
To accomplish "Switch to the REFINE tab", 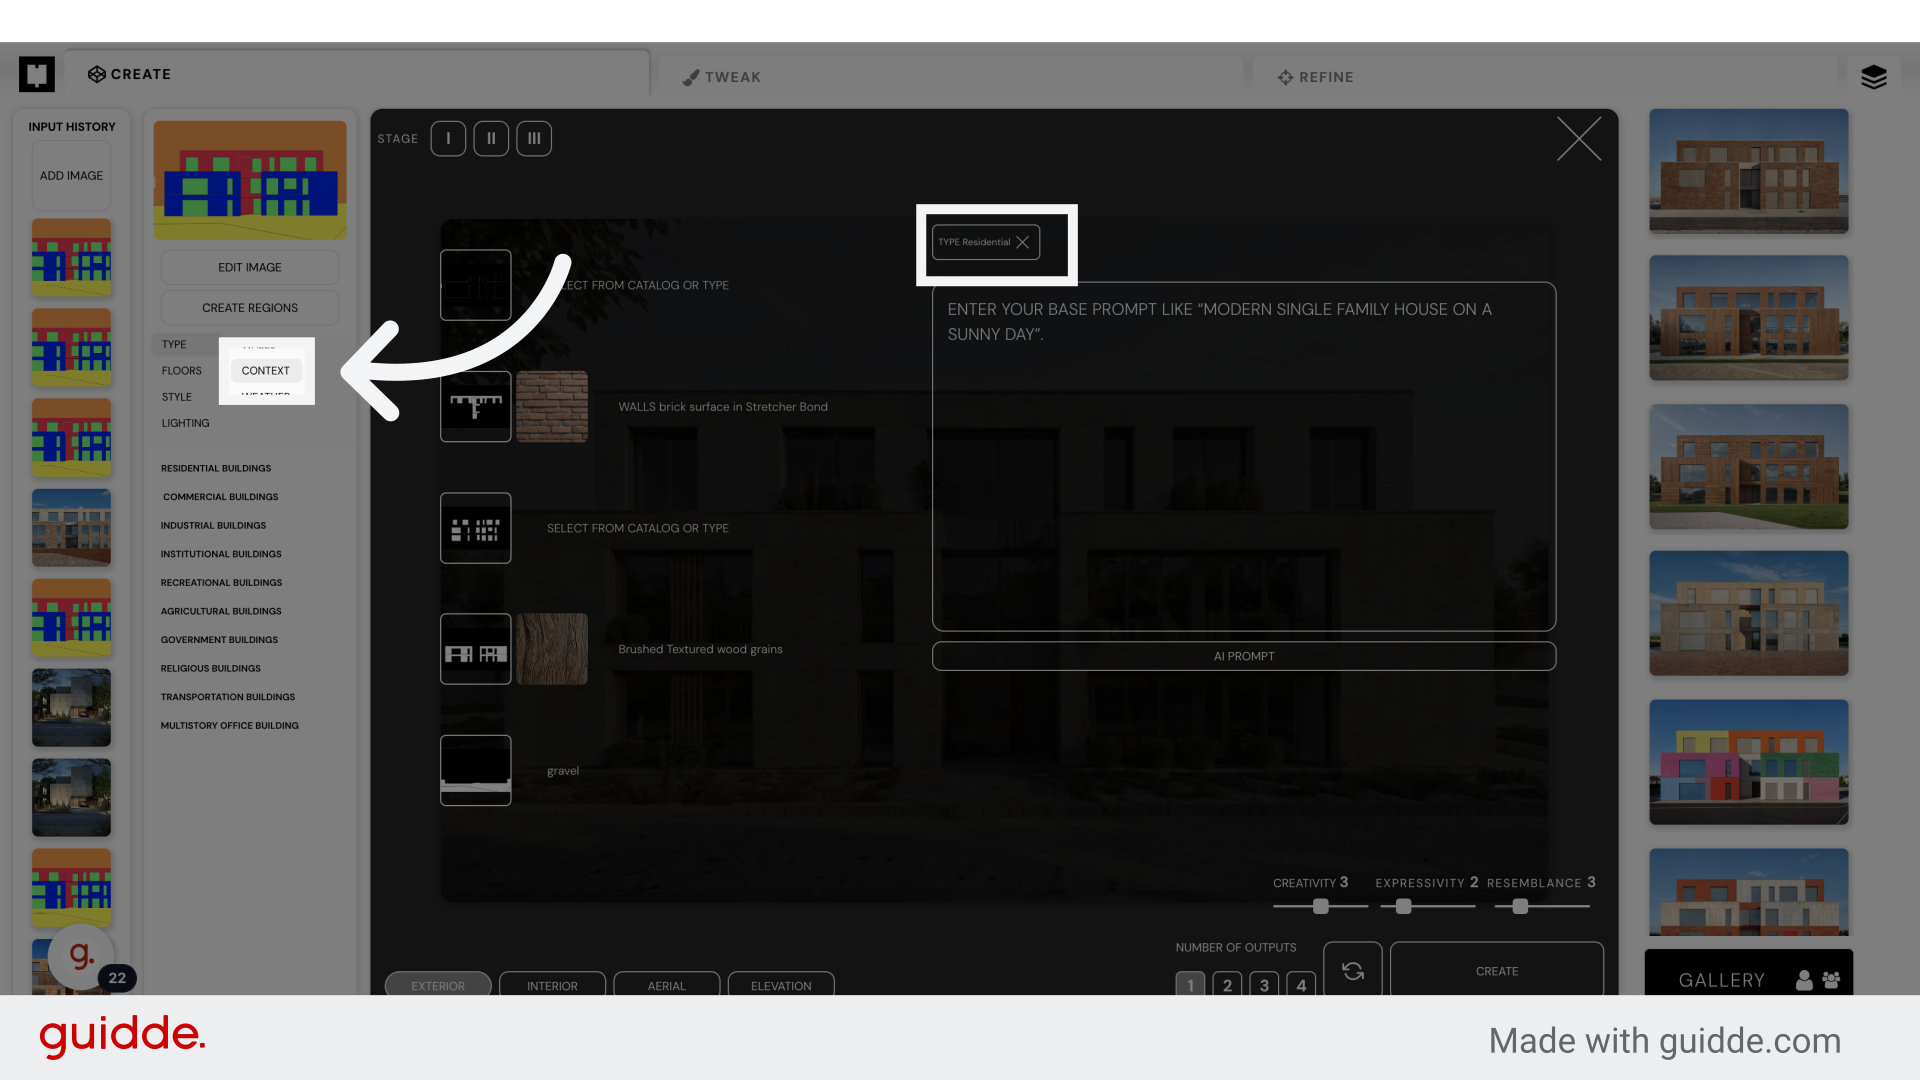I will tap(1316, 77).
